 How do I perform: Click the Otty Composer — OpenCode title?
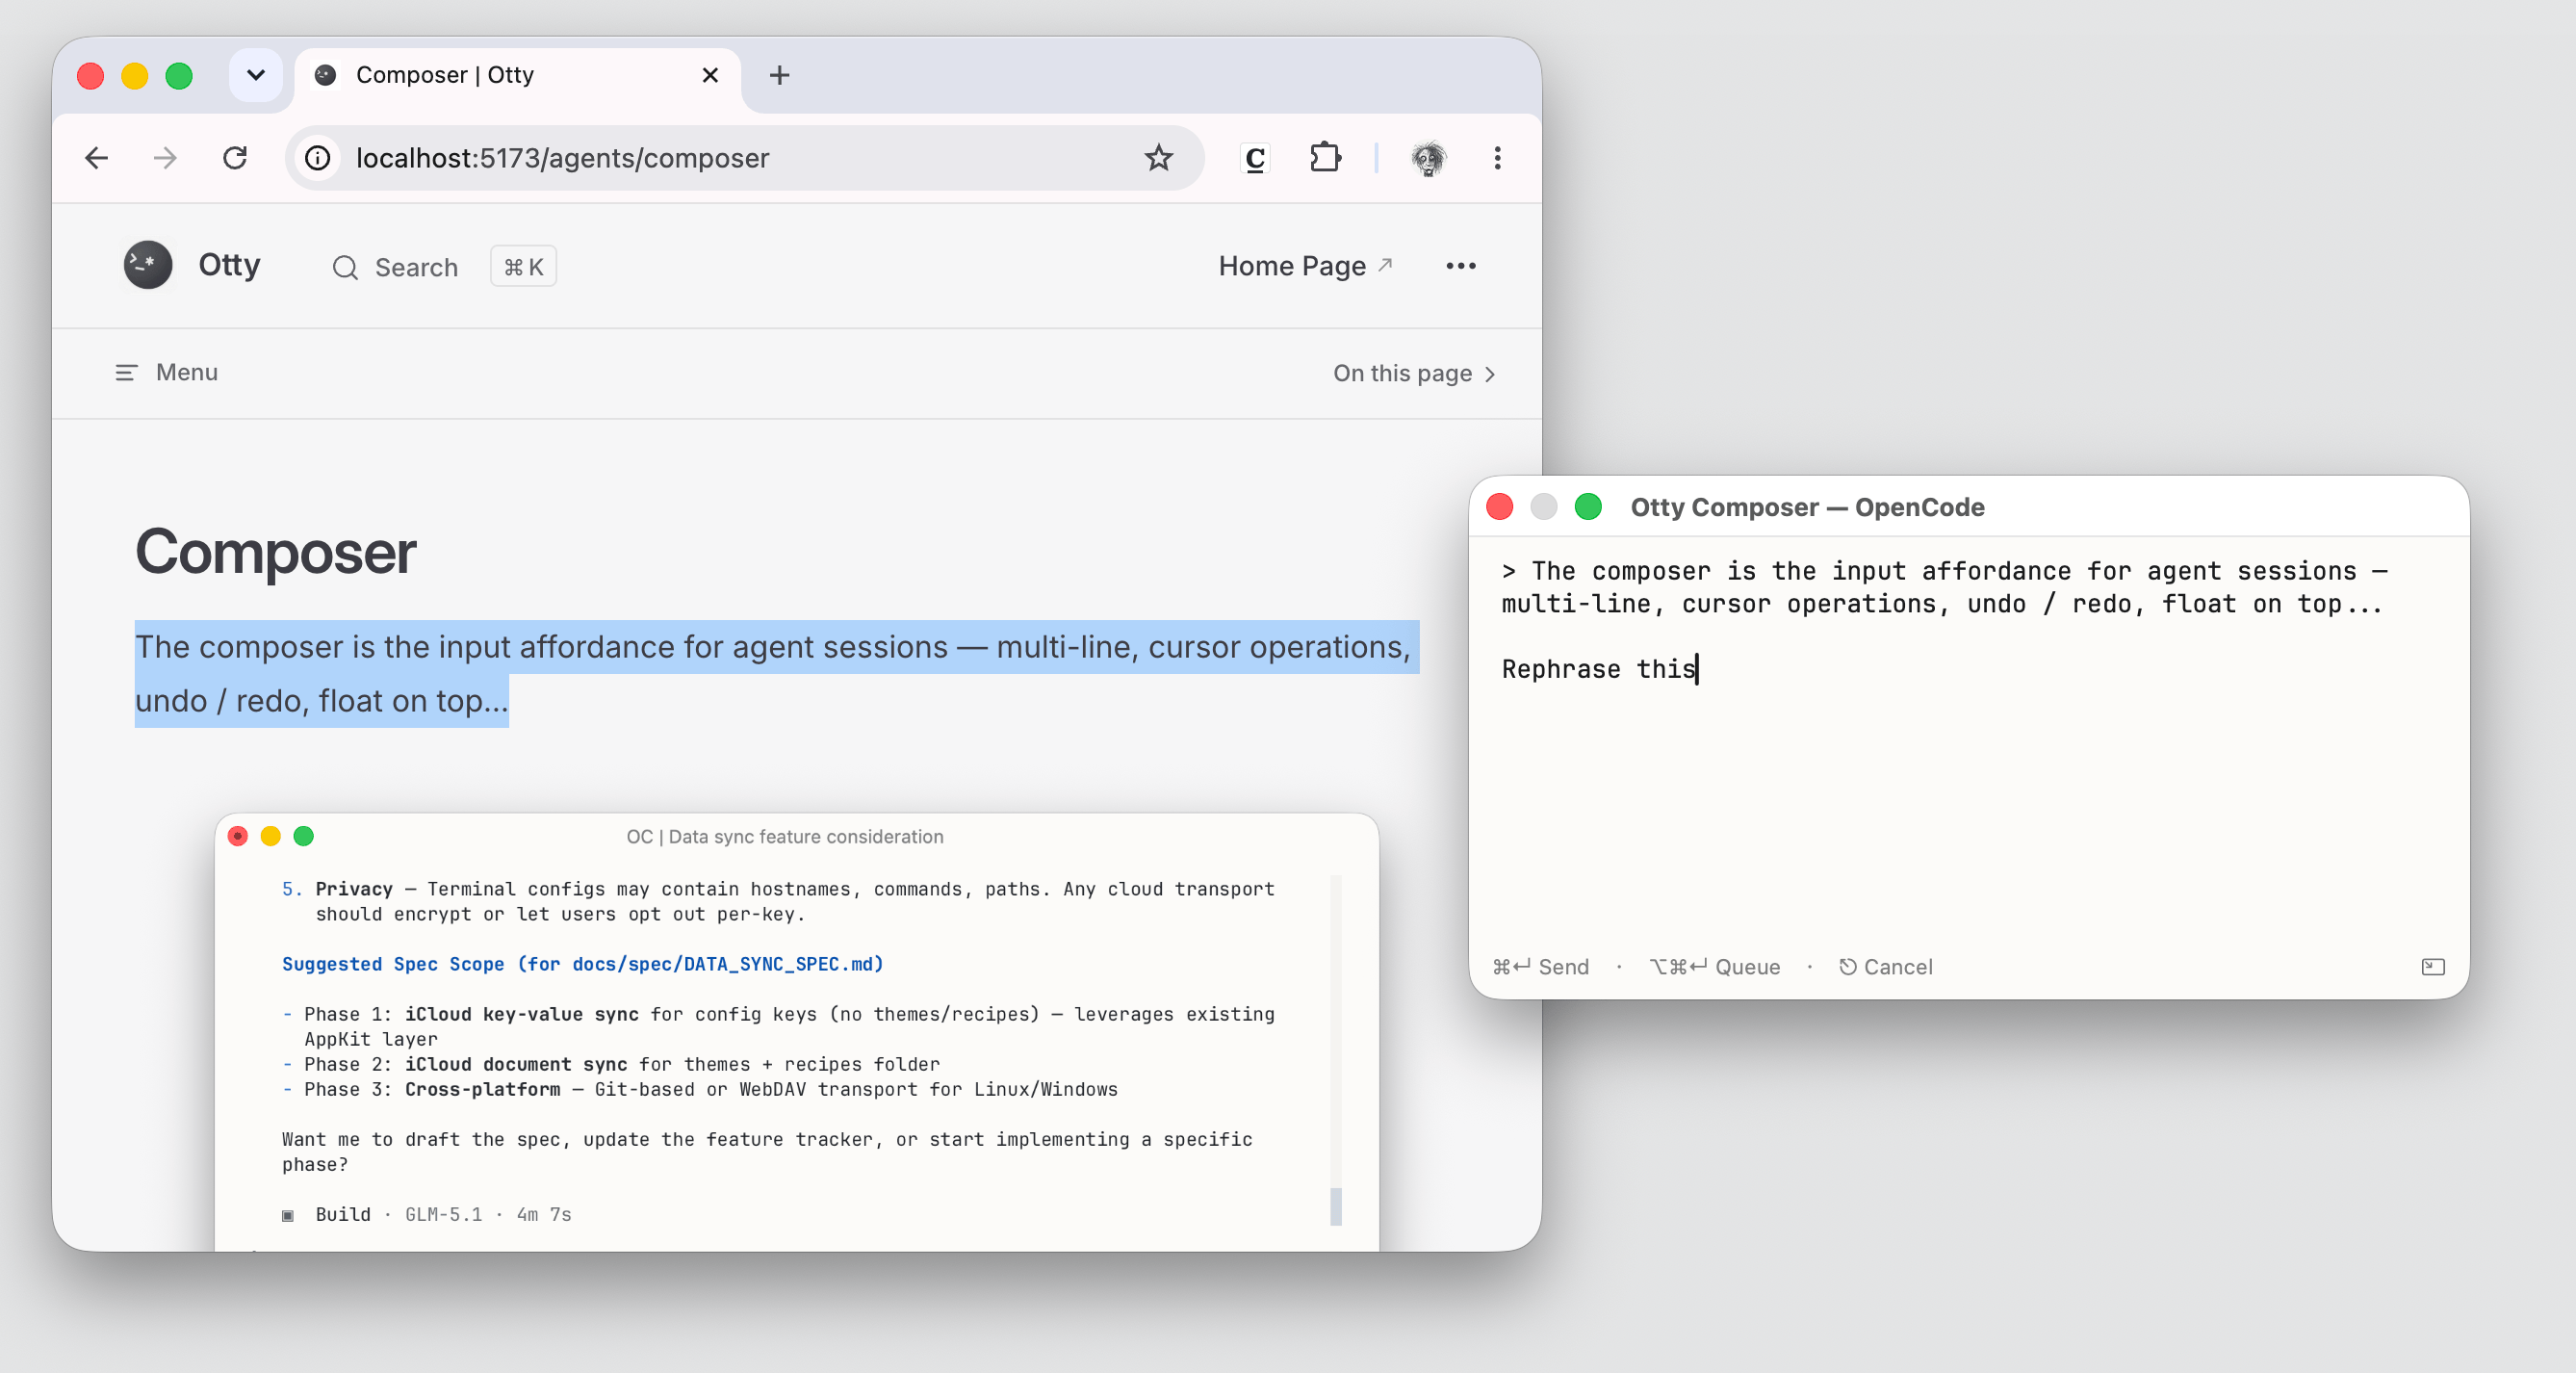[x=1807, y=507]
